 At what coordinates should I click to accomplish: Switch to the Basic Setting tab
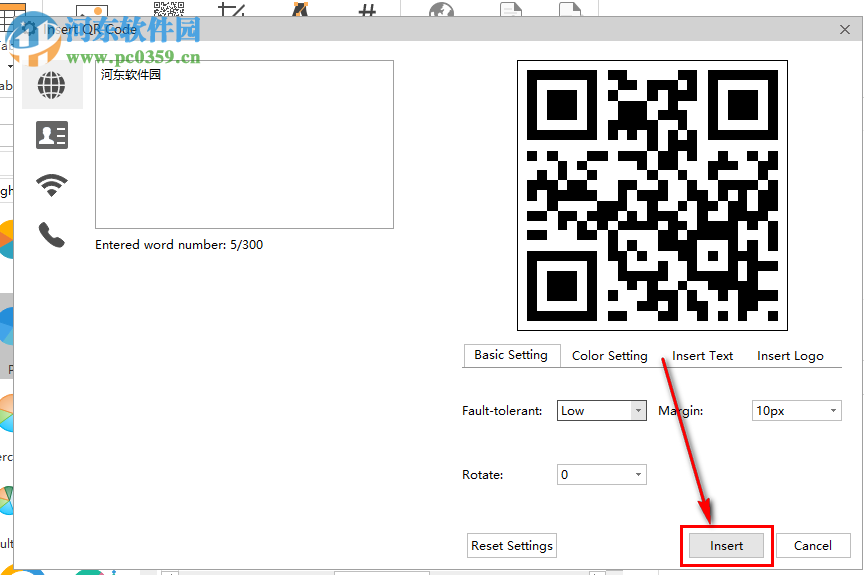pos(511,355)
